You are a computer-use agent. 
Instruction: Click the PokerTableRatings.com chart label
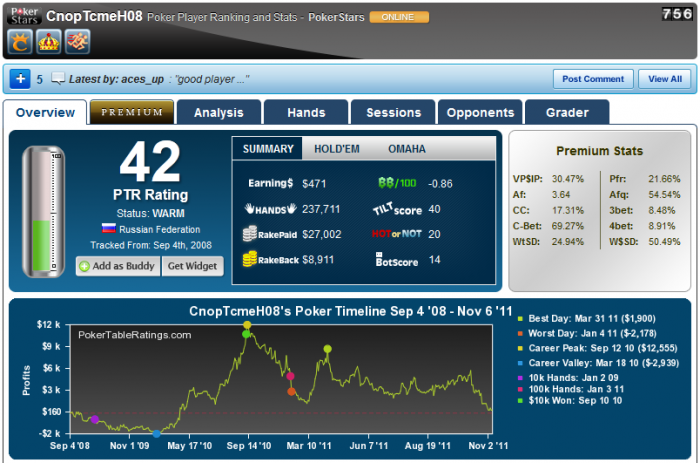pos(134,335)
